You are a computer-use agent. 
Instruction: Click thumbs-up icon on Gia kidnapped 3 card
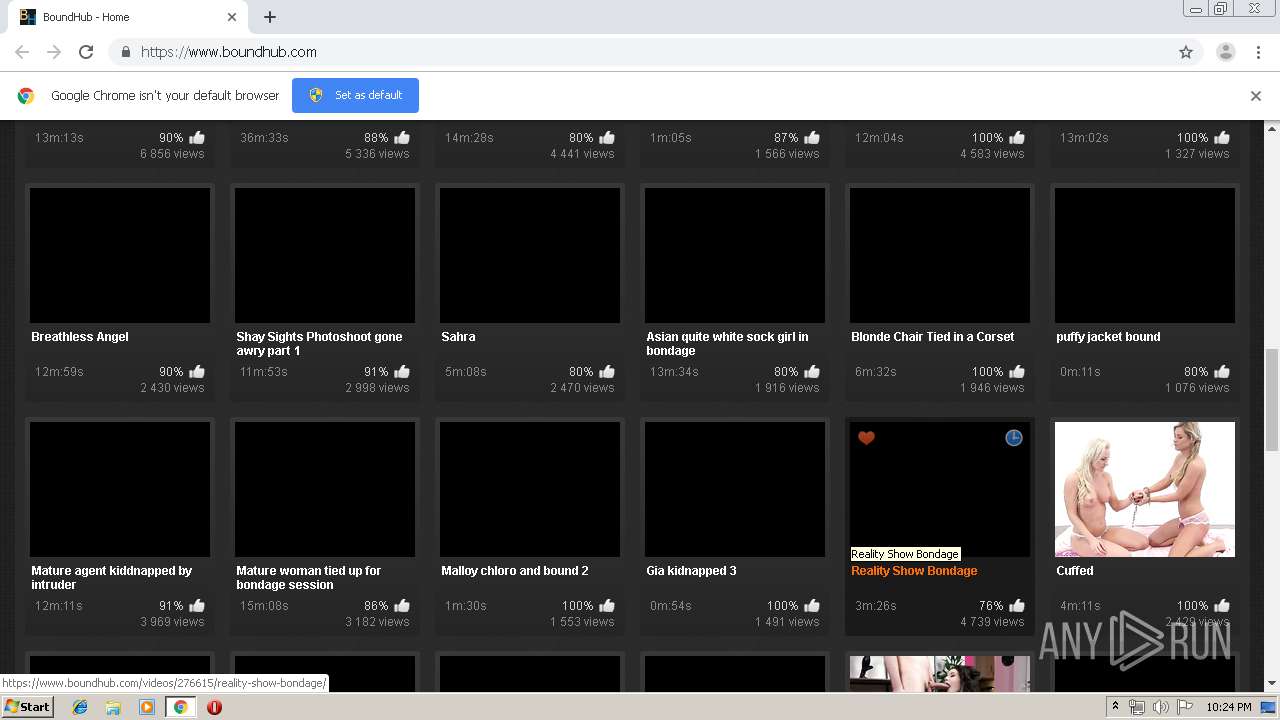click(x=812, y=606)
